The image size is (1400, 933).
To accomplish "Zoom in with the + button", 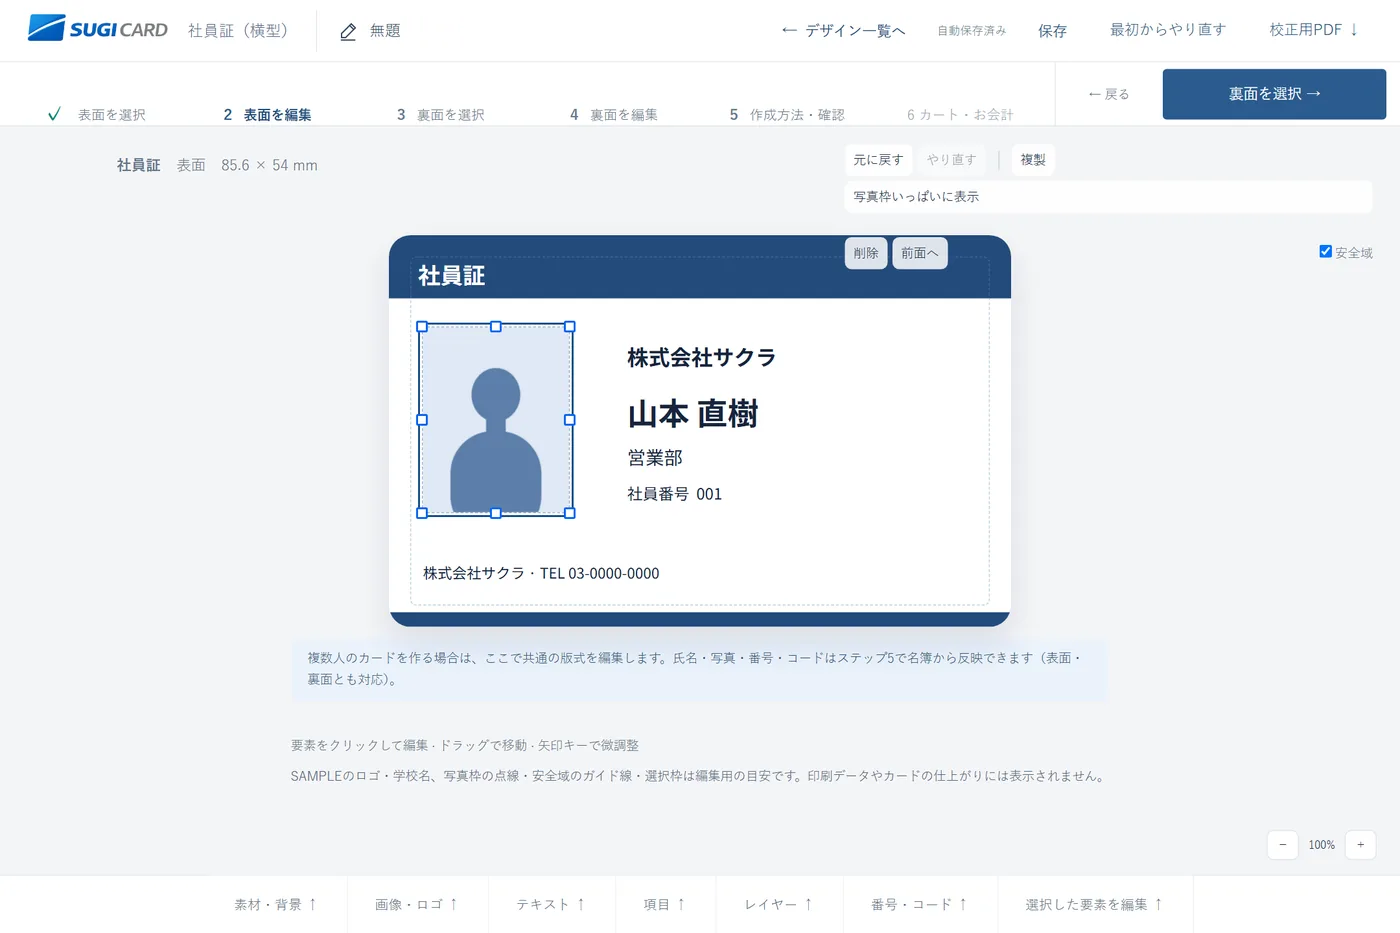I will pyautogui.click(x=1360, y=845).
